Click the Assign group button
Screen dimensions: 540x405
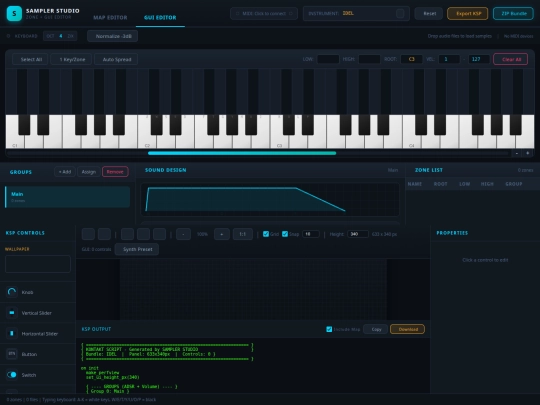coord(89,172)
